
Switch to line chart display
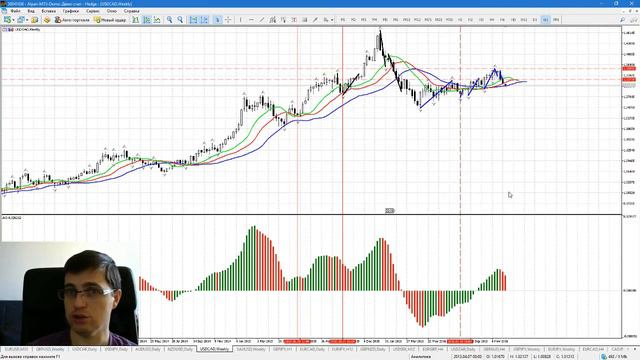coord(157,20)
